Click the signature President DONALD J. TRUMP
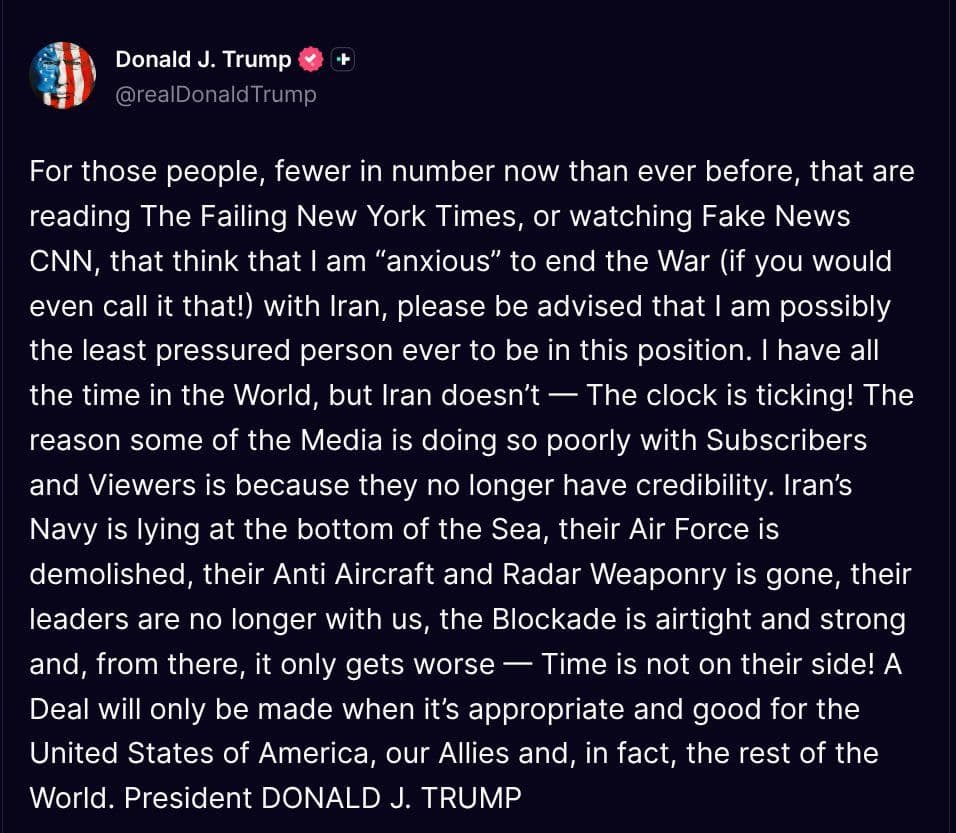 pos(324,798)
